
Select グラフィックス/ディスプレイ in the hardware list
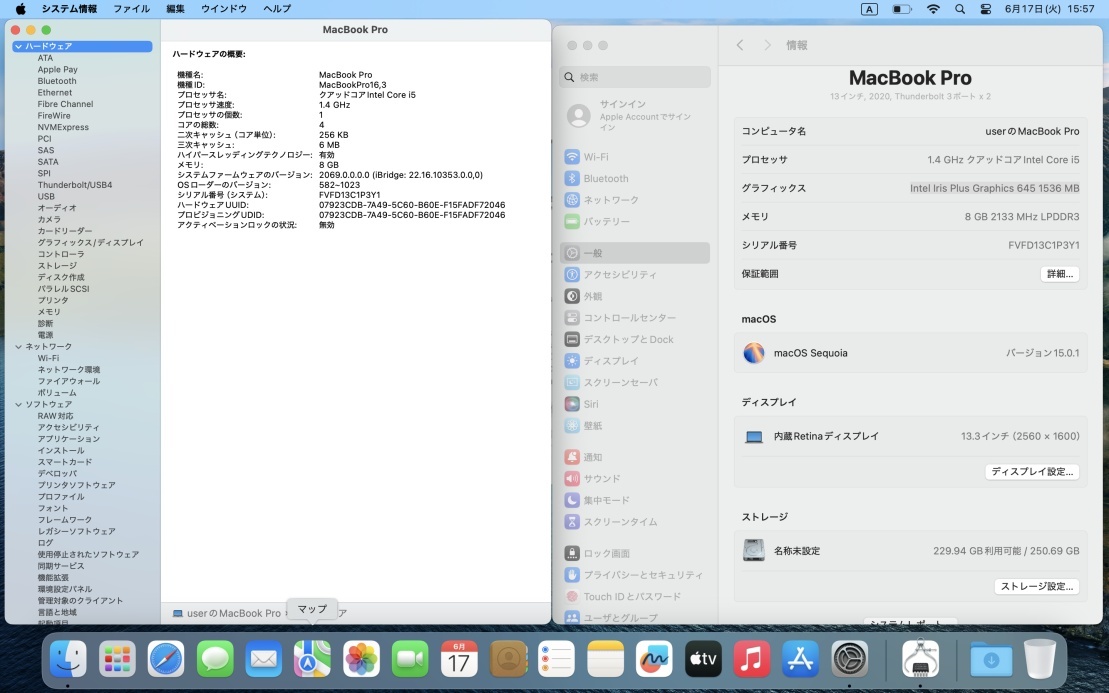pyautogui.click(x=91, y=243)
